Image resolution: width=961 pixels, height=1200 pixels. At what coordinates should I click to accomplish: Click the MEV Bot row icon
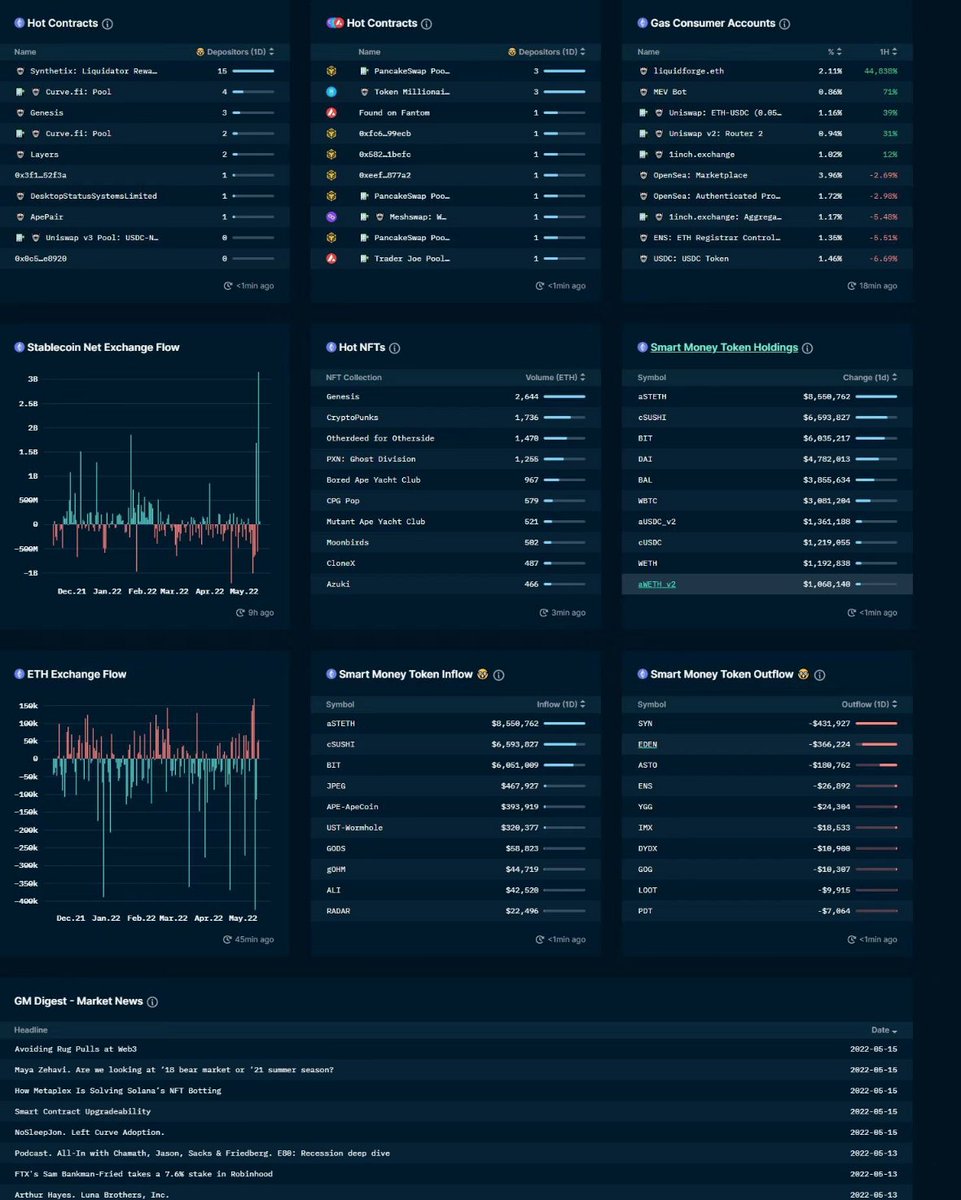click(x=643, y=92)
